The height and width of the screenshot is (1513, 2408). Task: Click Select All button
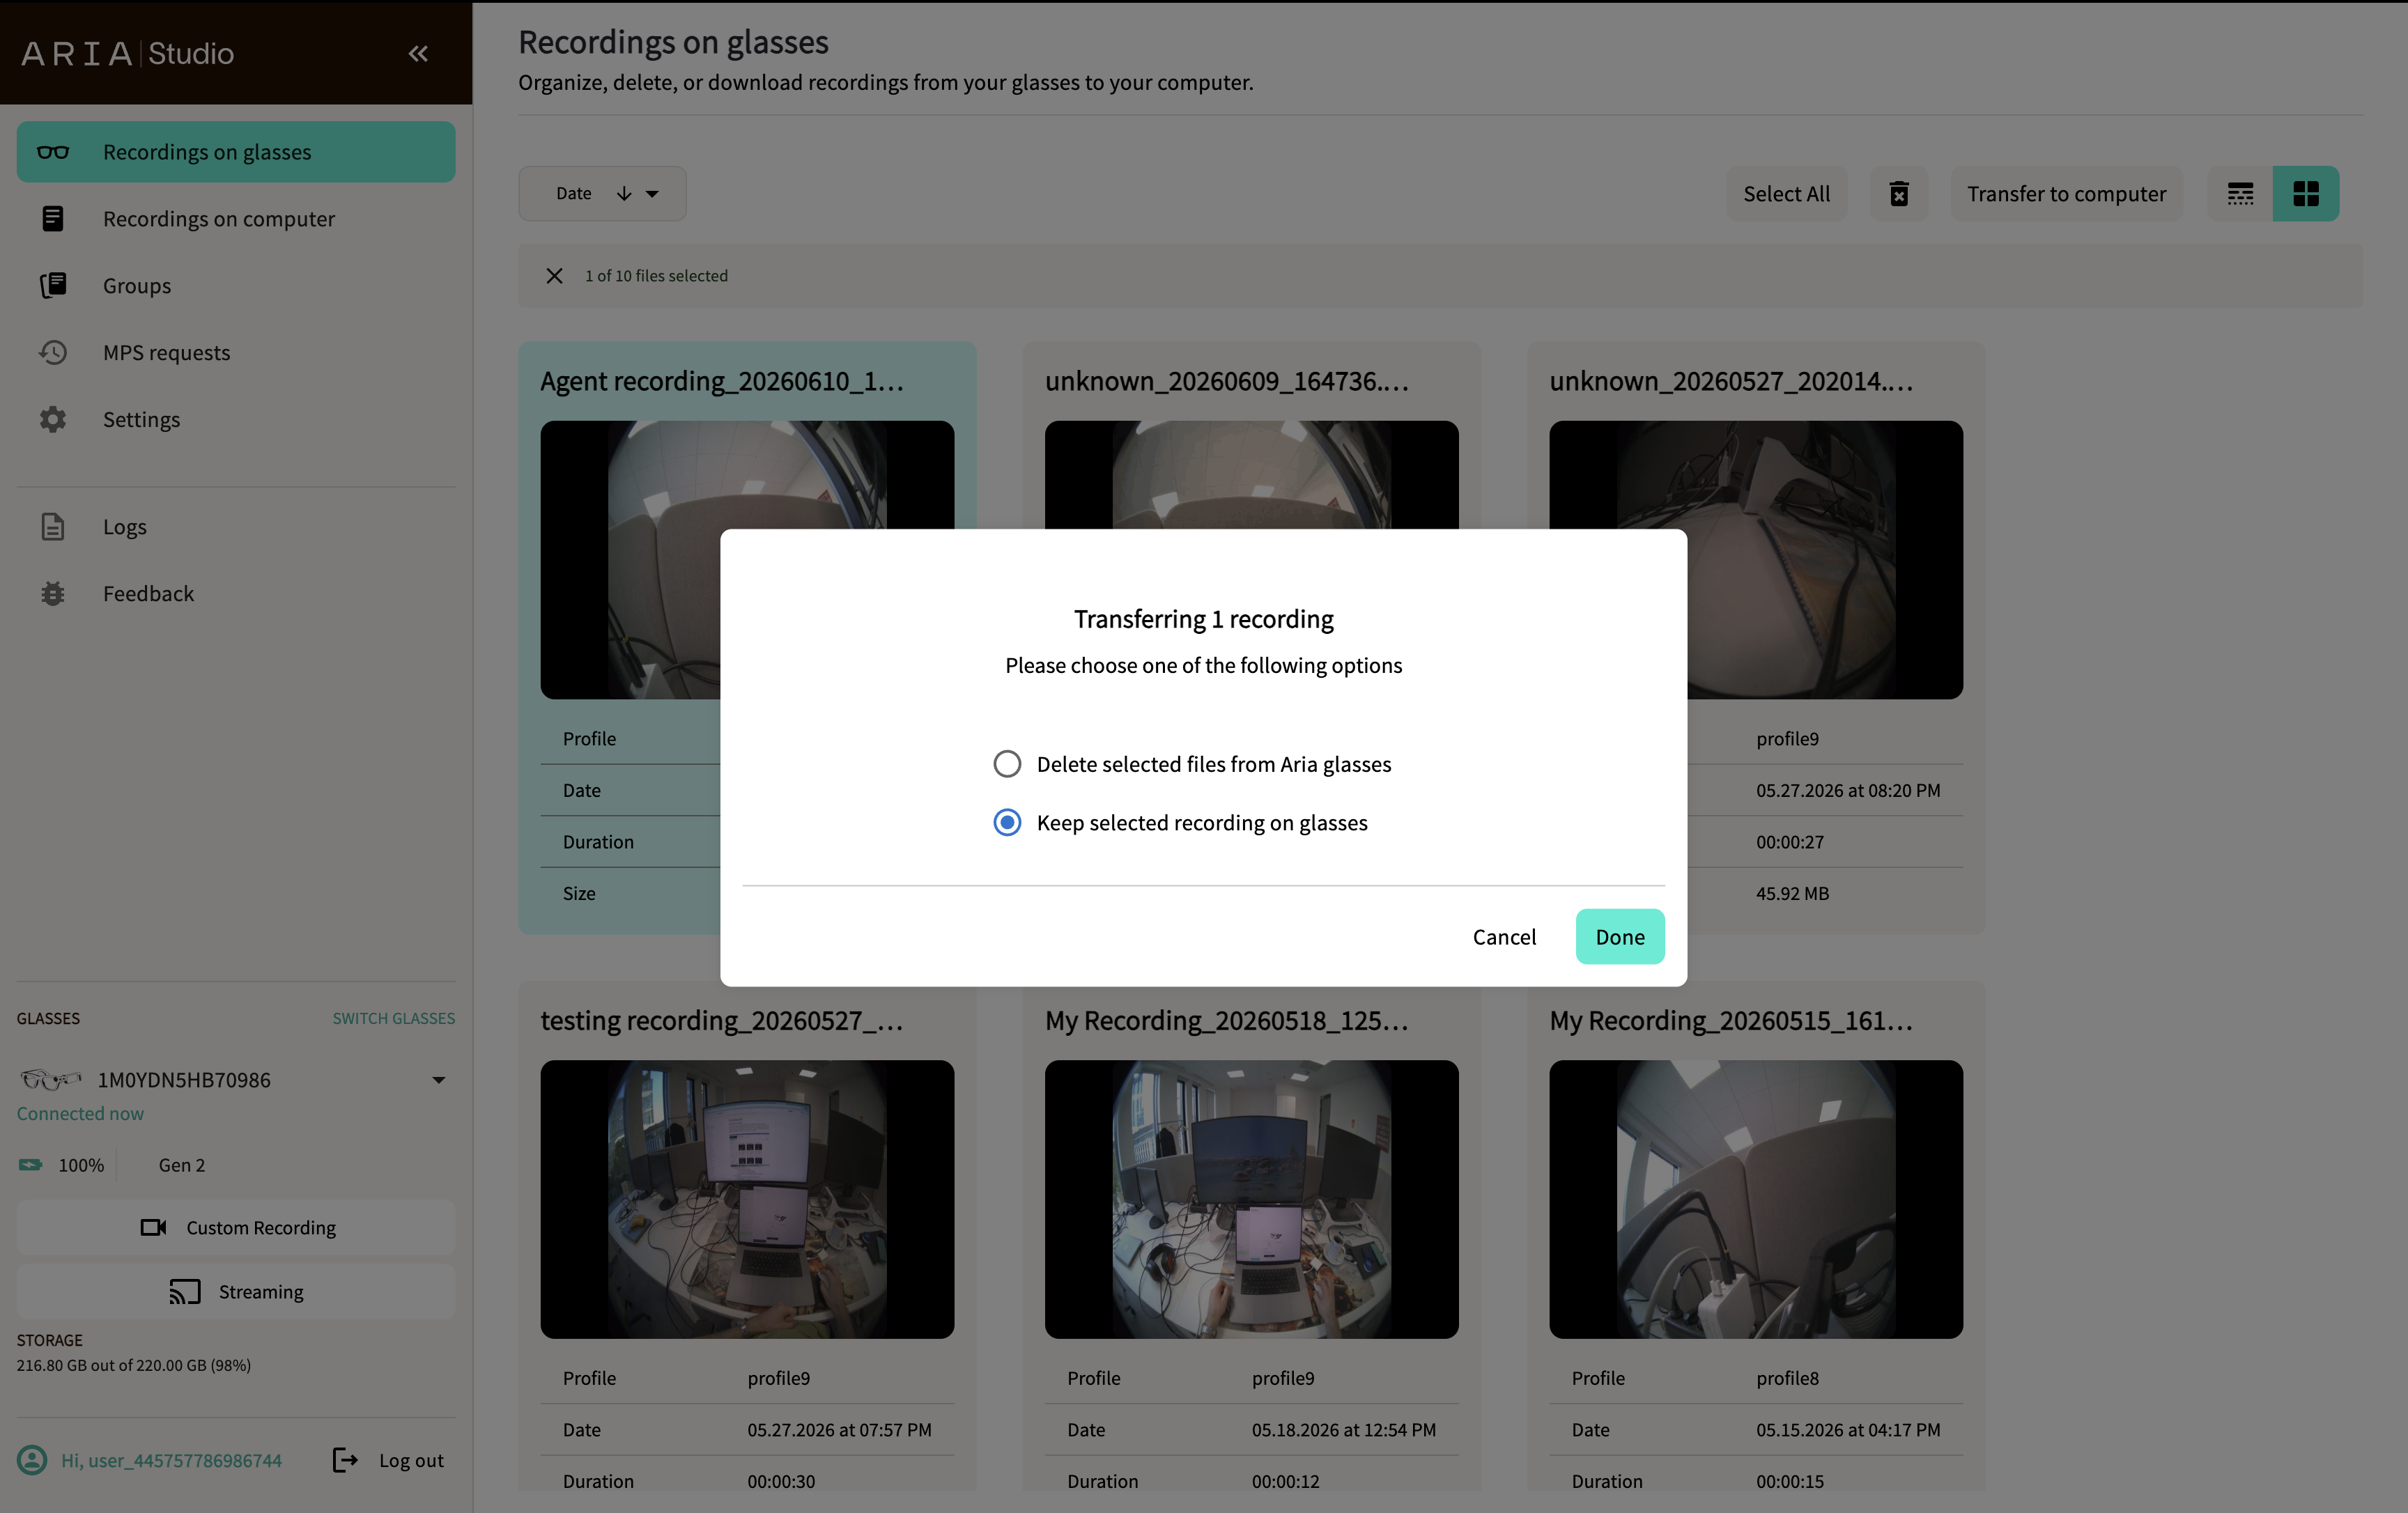(1786, 194)
